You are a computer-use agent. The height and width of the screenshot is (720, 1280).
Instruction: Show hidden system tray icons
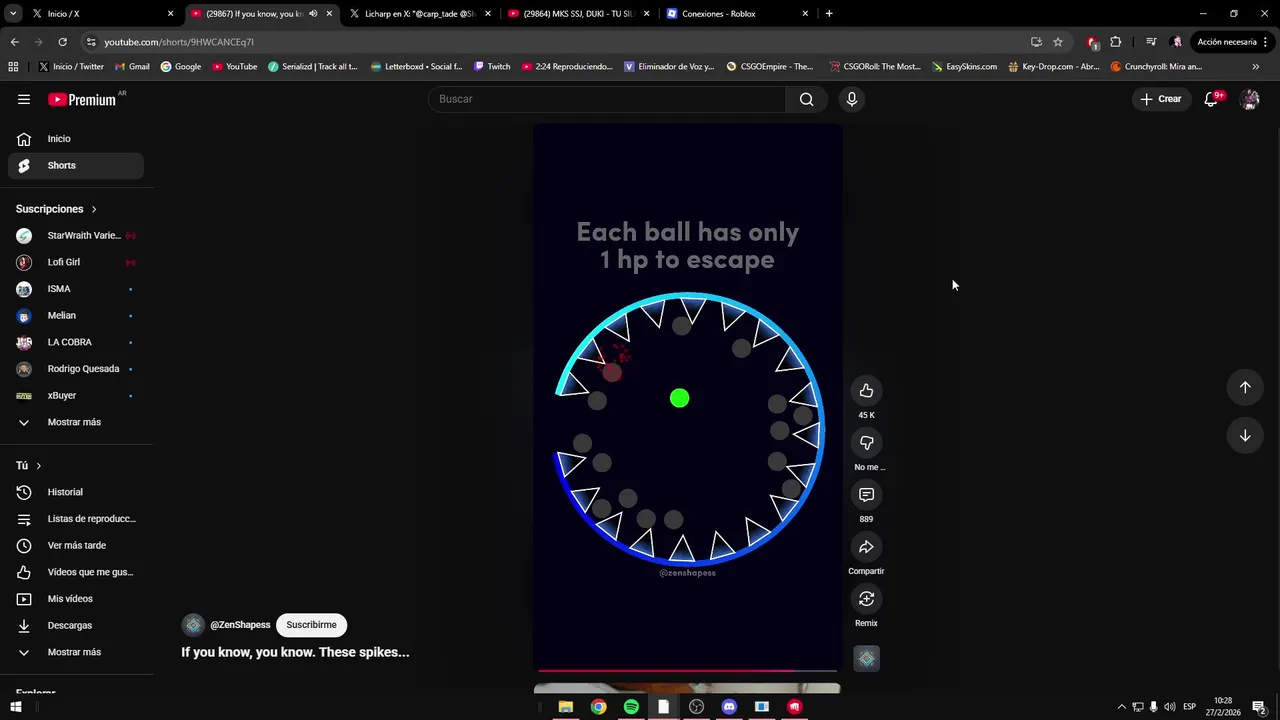tap(1121, 707)
